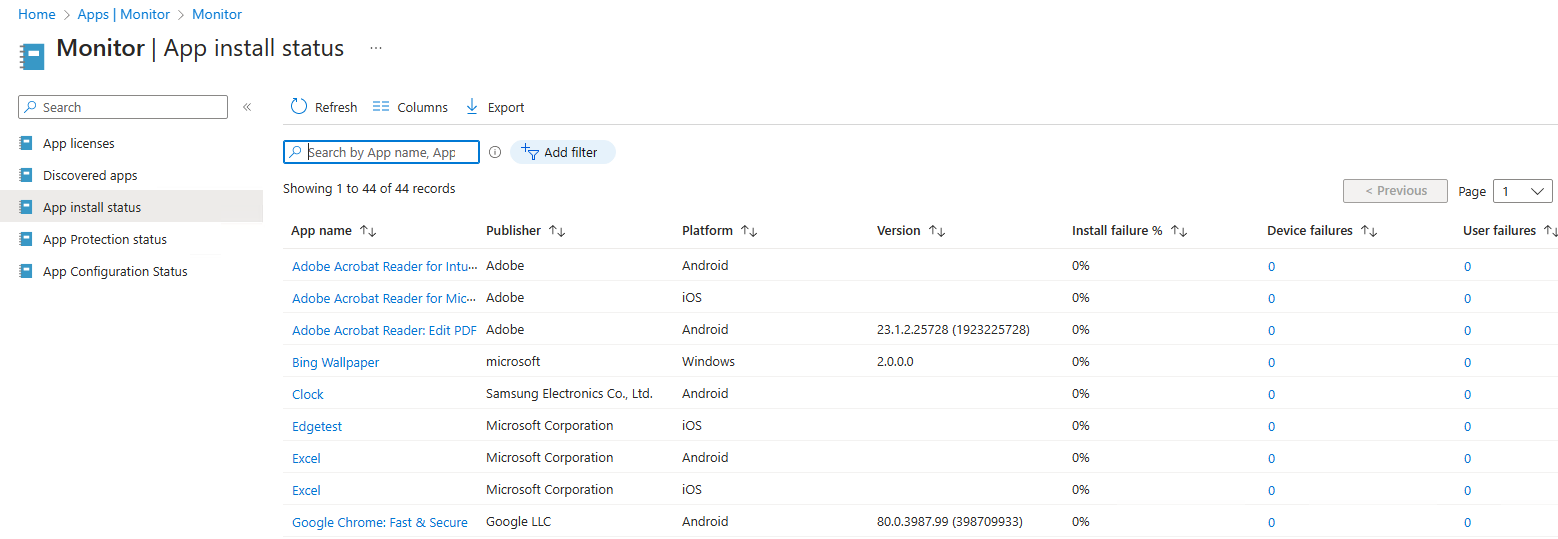The height and width of the screenshot is (539, 1558).
Task: Click the Columns layout icon
Action: pyautogui.click(x=381, y=107)
